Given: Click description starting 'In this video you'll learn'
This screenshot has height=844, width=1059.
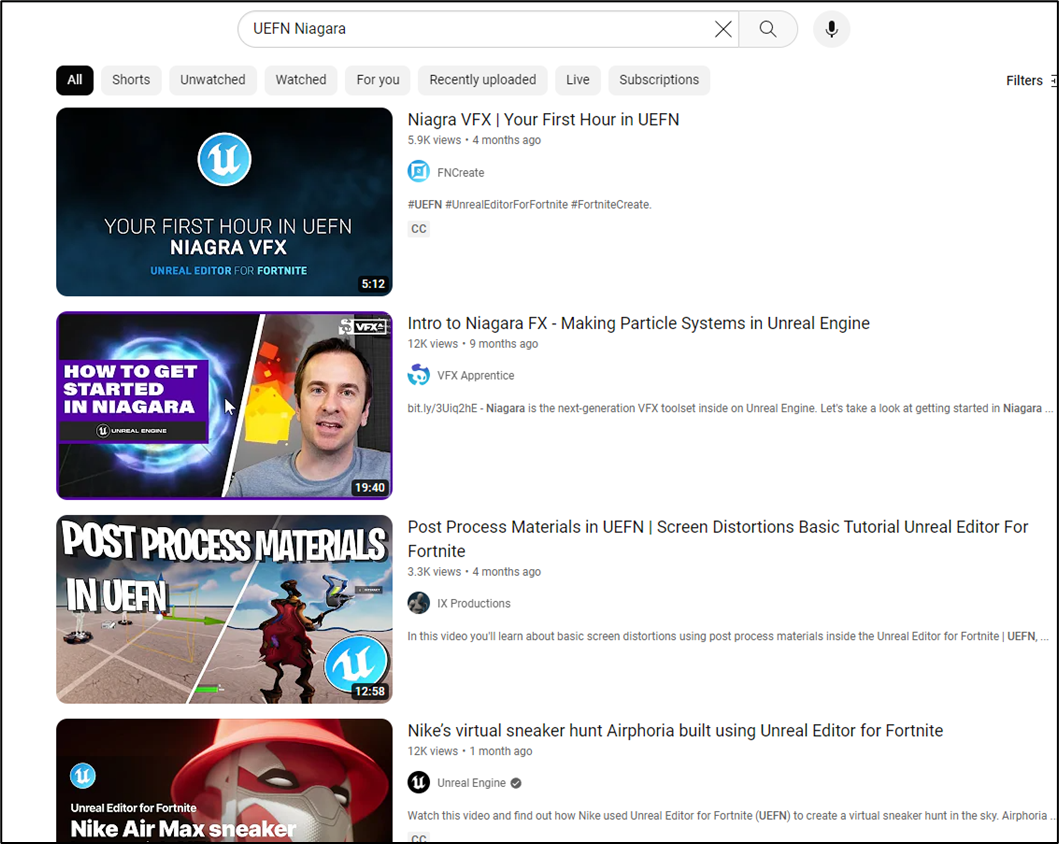Looking at the screenshot, I should (728, 636).
